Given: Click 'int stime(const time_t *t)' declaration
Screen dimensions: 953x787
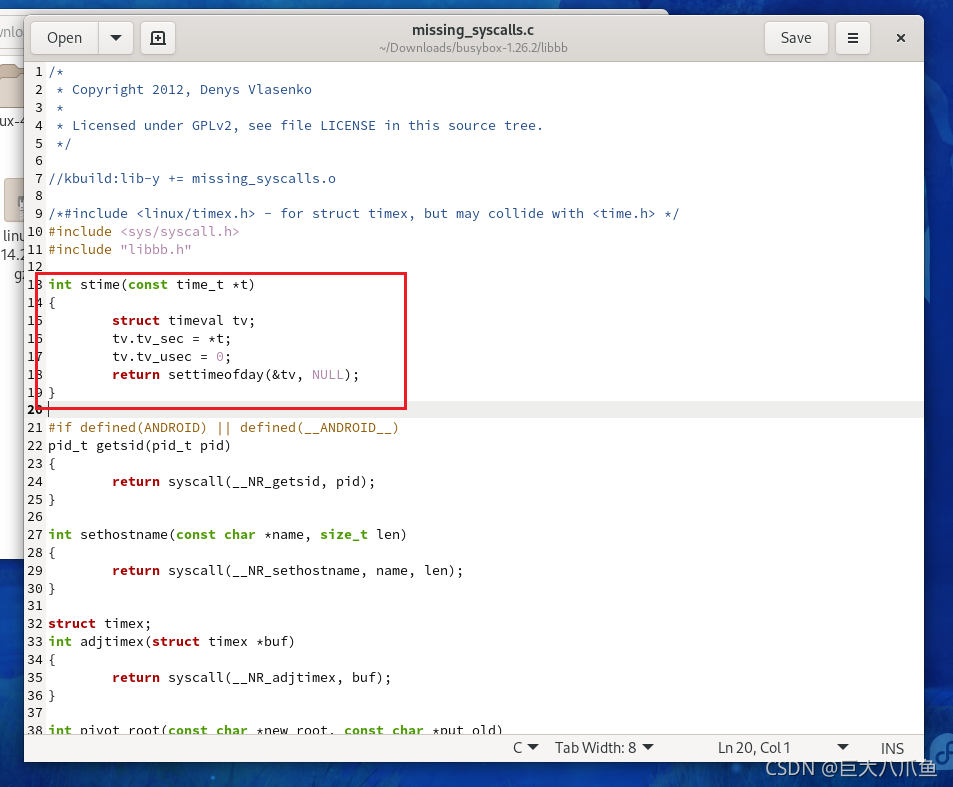Looking at the screenshot, I should pyautogui.click(x=151, y=284).
